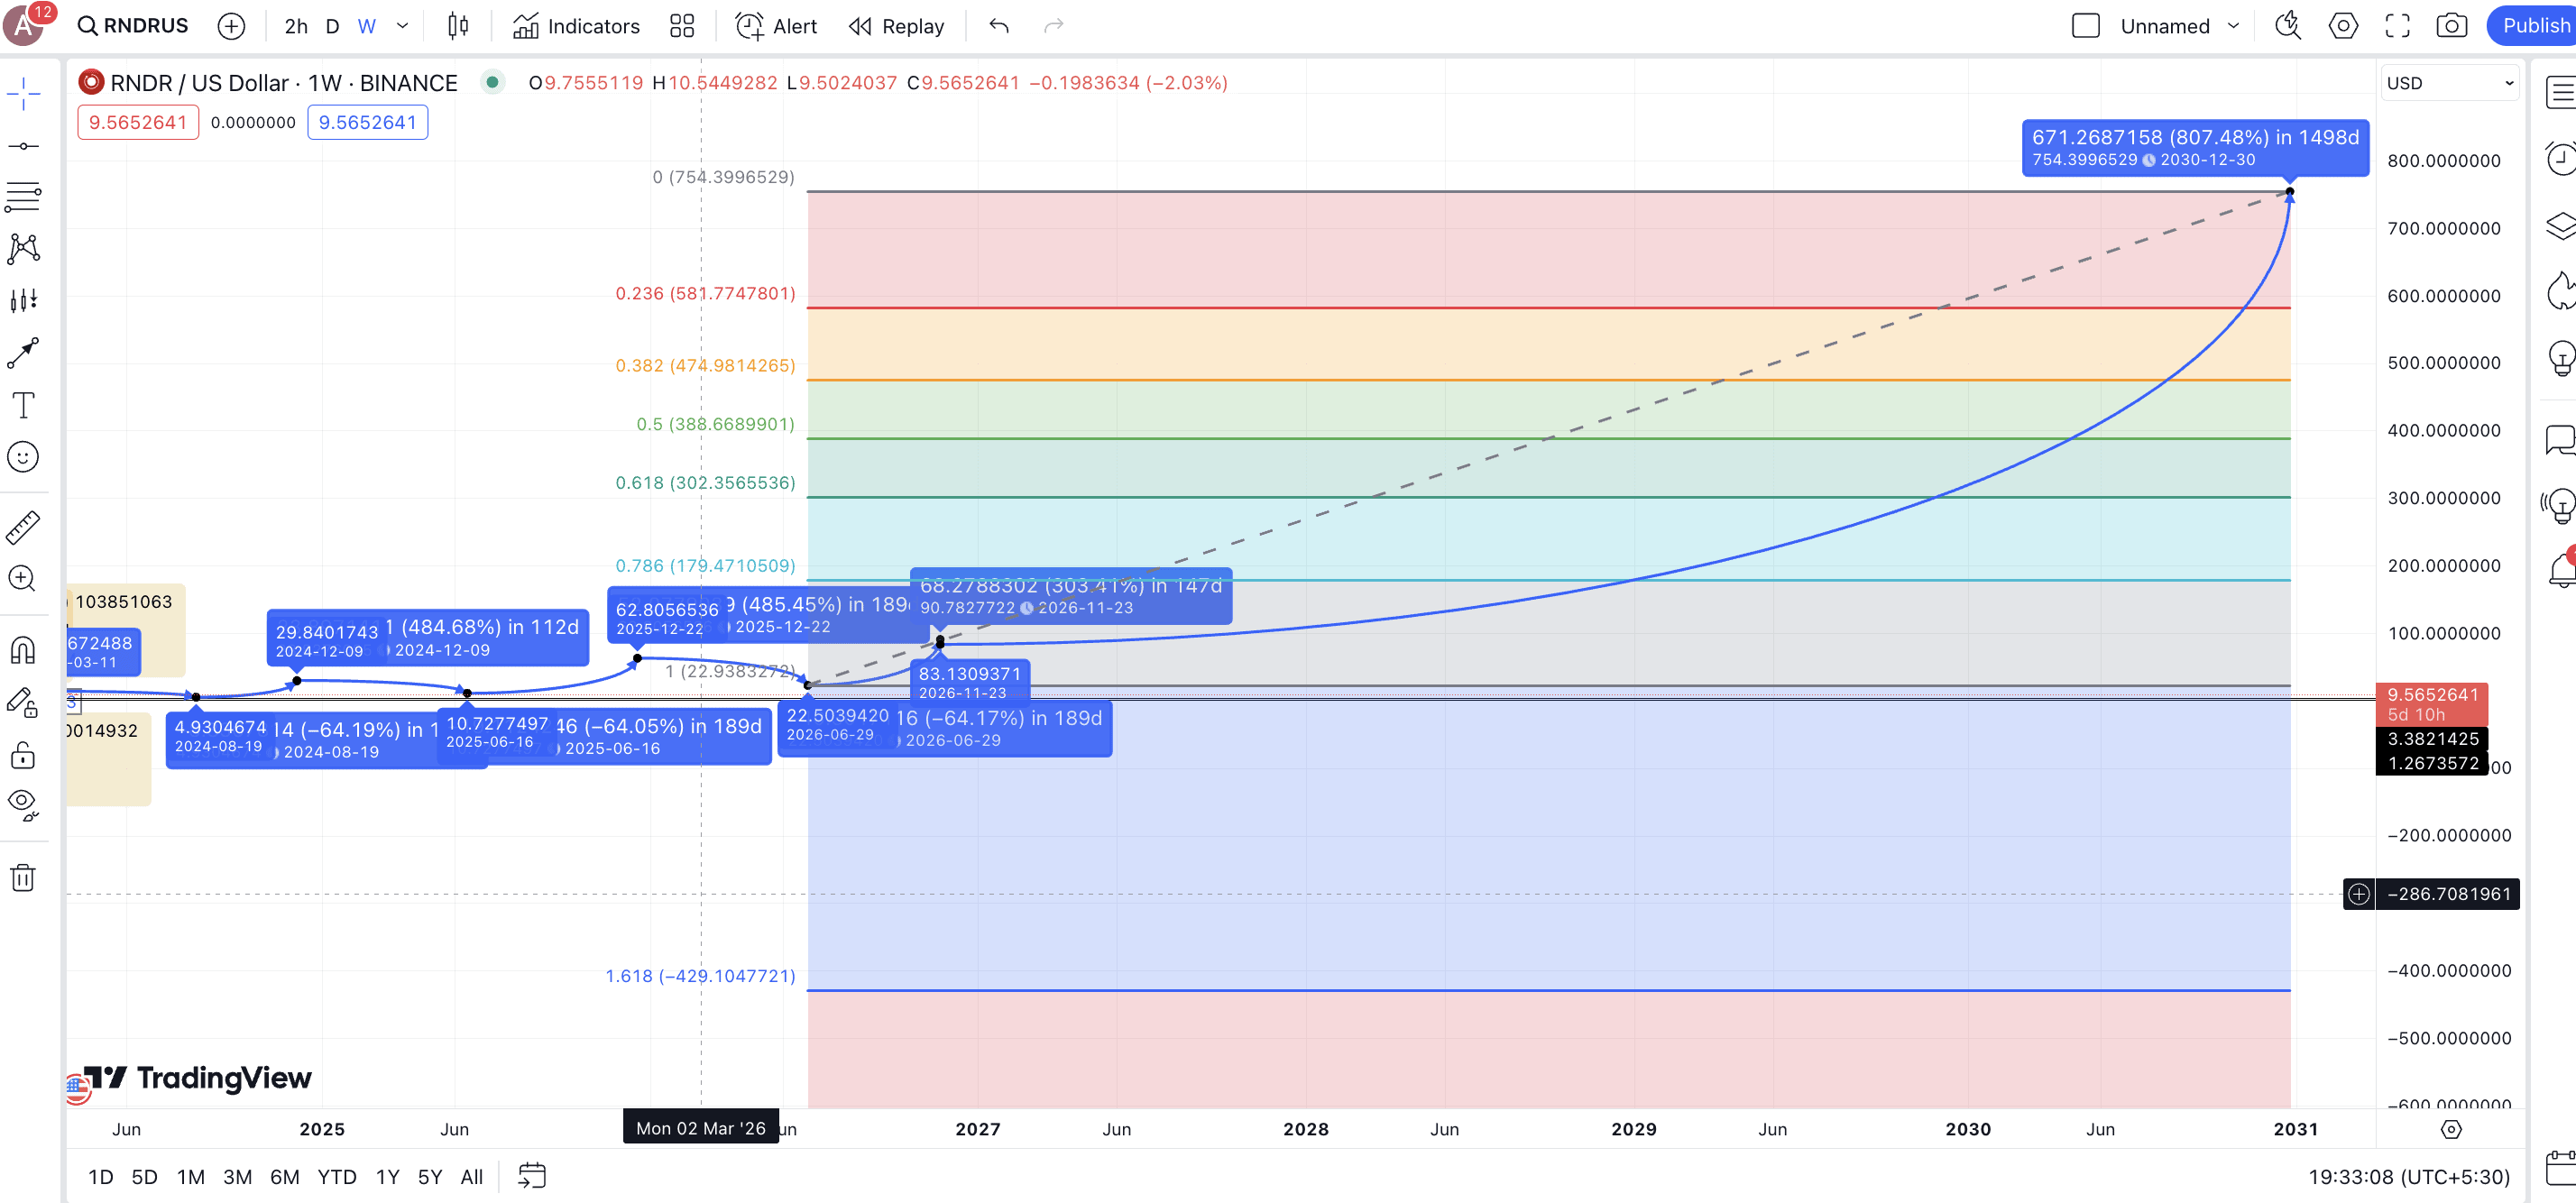Take a chart snapshot with camera icon

click(x=2451, y=26)
